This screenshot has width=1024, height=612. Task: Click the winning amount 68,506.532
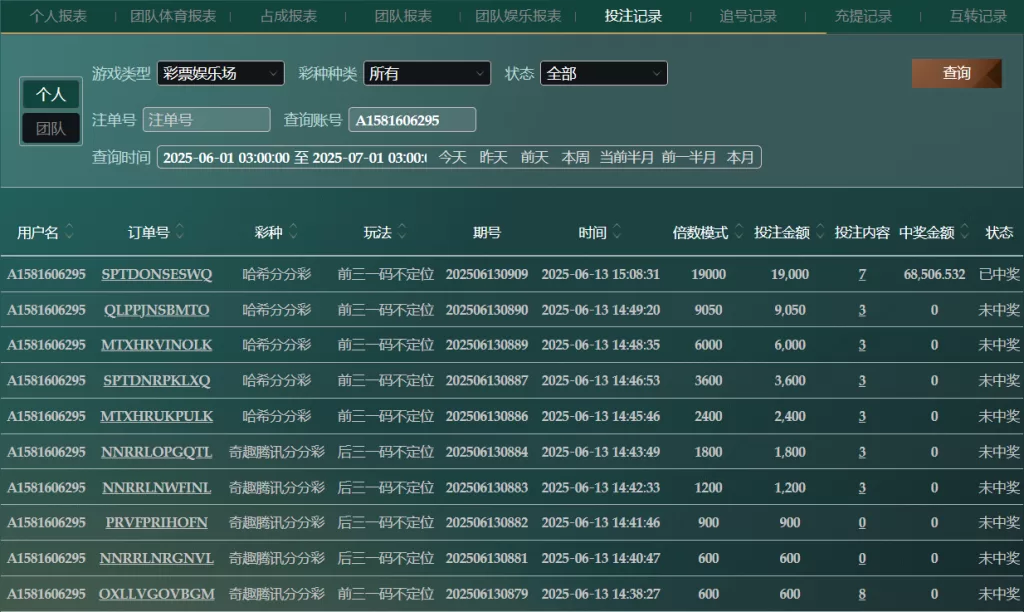934,274
